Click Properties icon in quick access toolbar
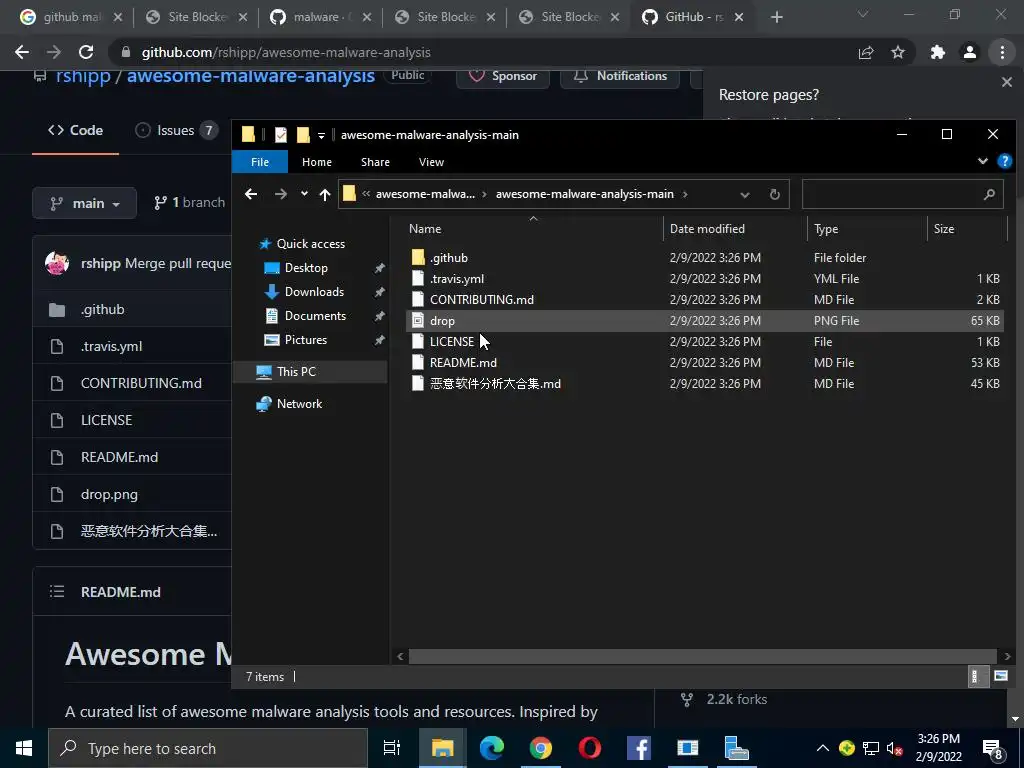Screen dimensions: 1024x768 [281, 135]
